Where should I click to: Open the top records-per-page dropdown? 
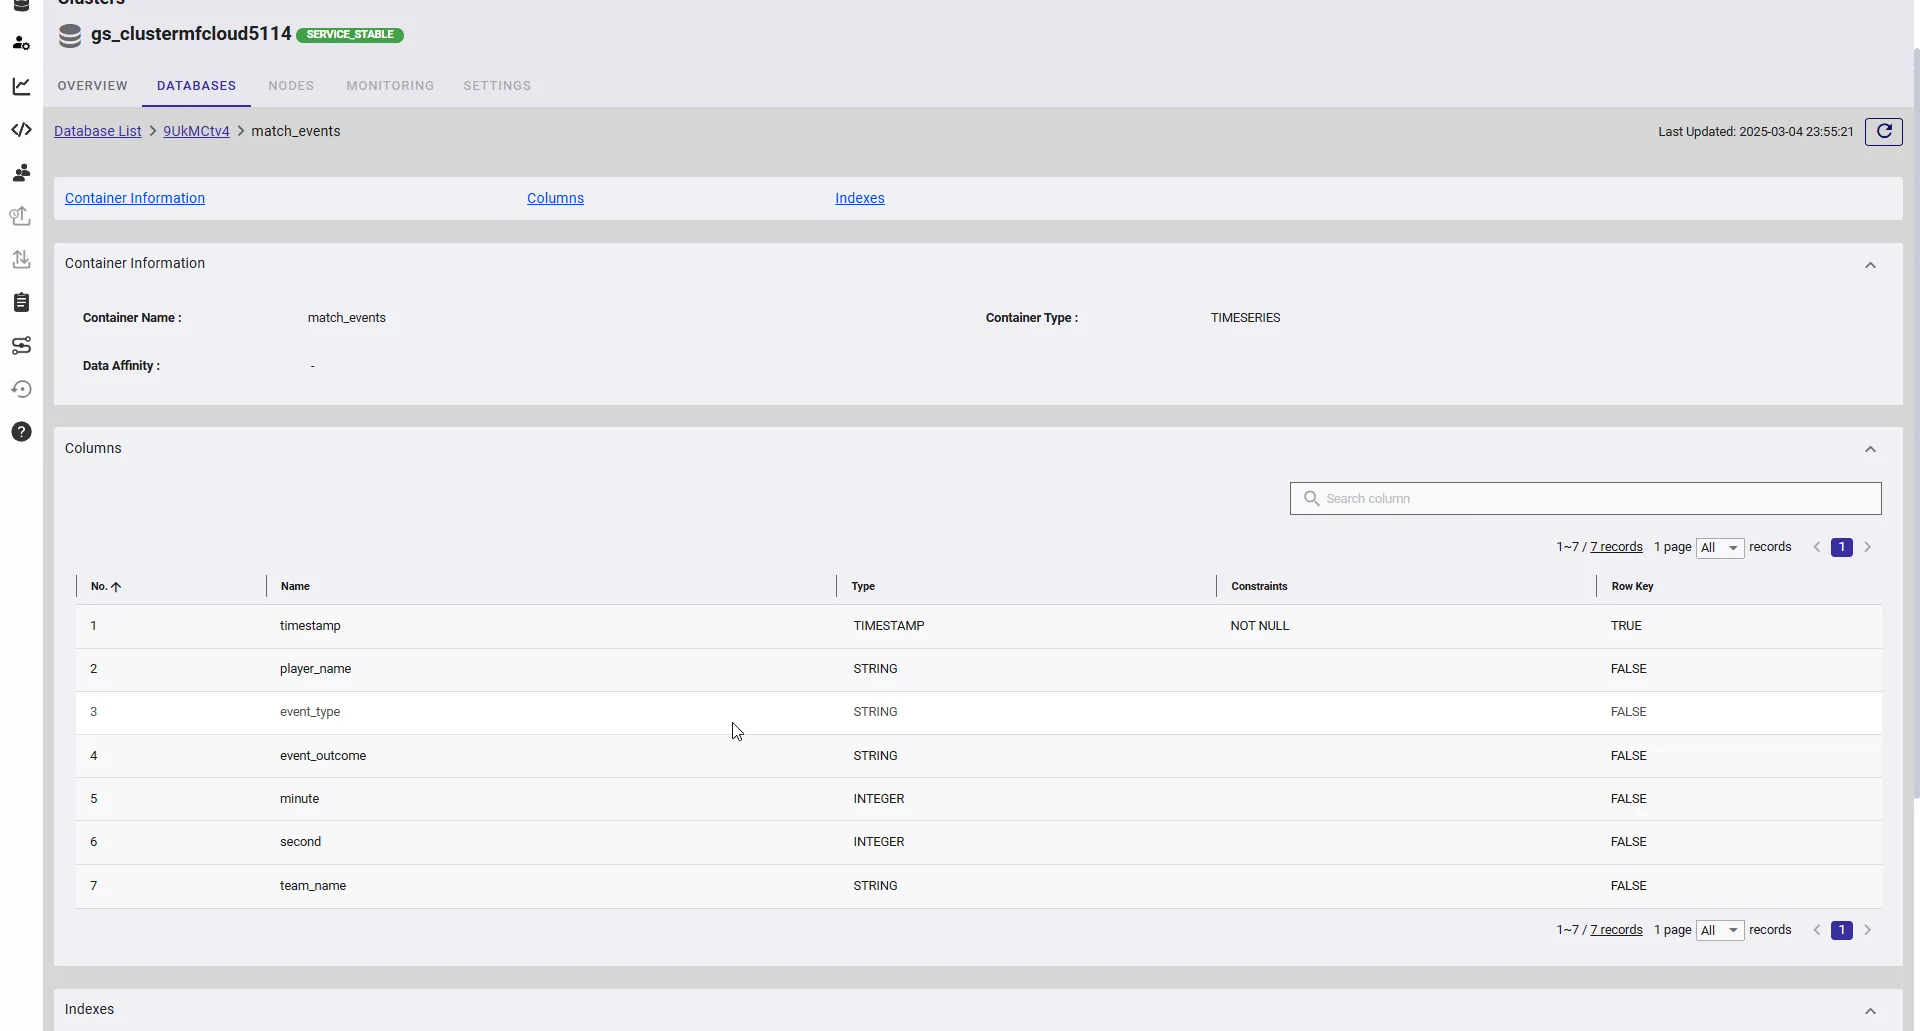pos(1719,548)
